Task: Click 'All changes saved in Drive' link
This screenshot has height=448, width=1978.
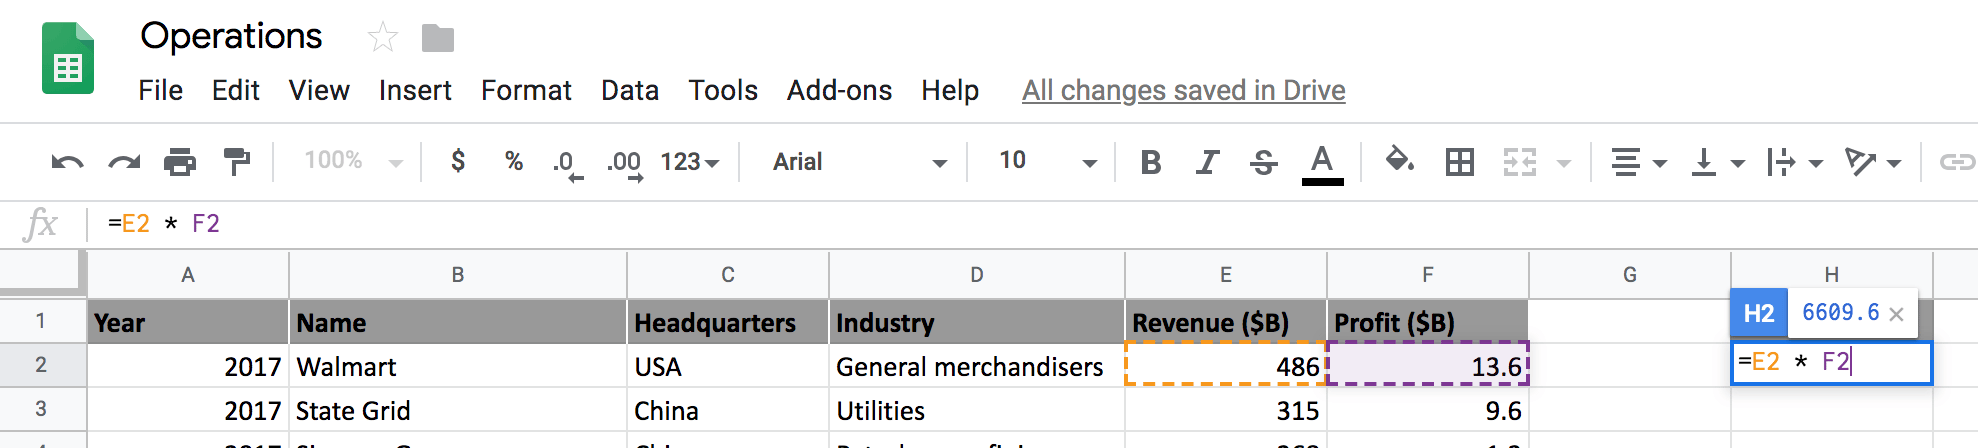Action: tap(1184, 91)
